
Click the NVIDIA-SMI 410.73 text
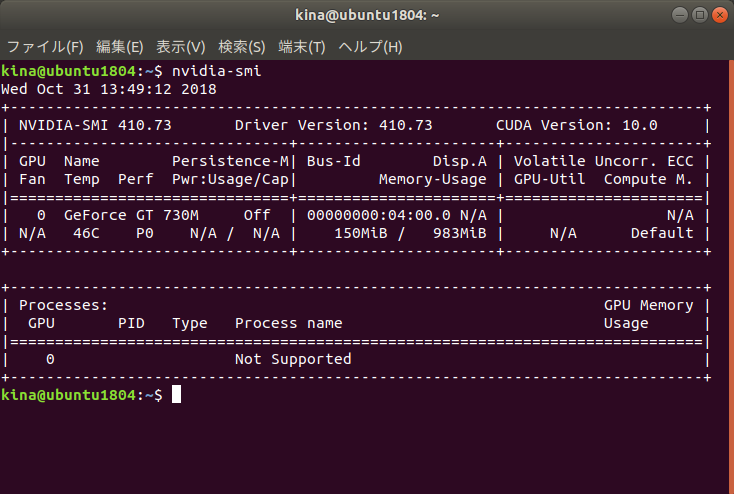click(x=95, y=125)
